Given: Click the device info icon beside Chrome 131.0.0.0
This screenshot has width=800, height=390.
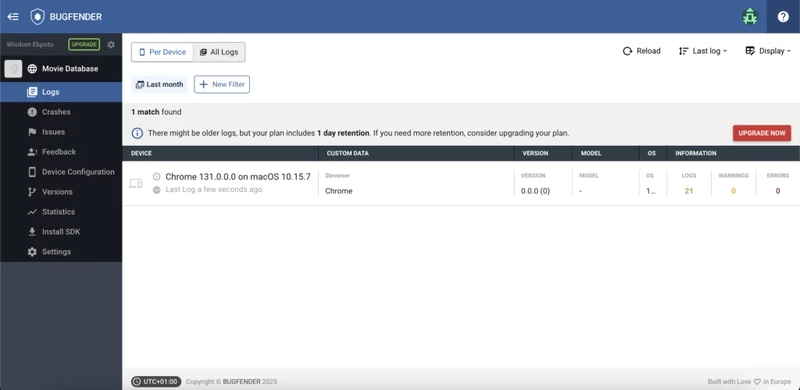Looking at the screenshot, I should 157,177.
